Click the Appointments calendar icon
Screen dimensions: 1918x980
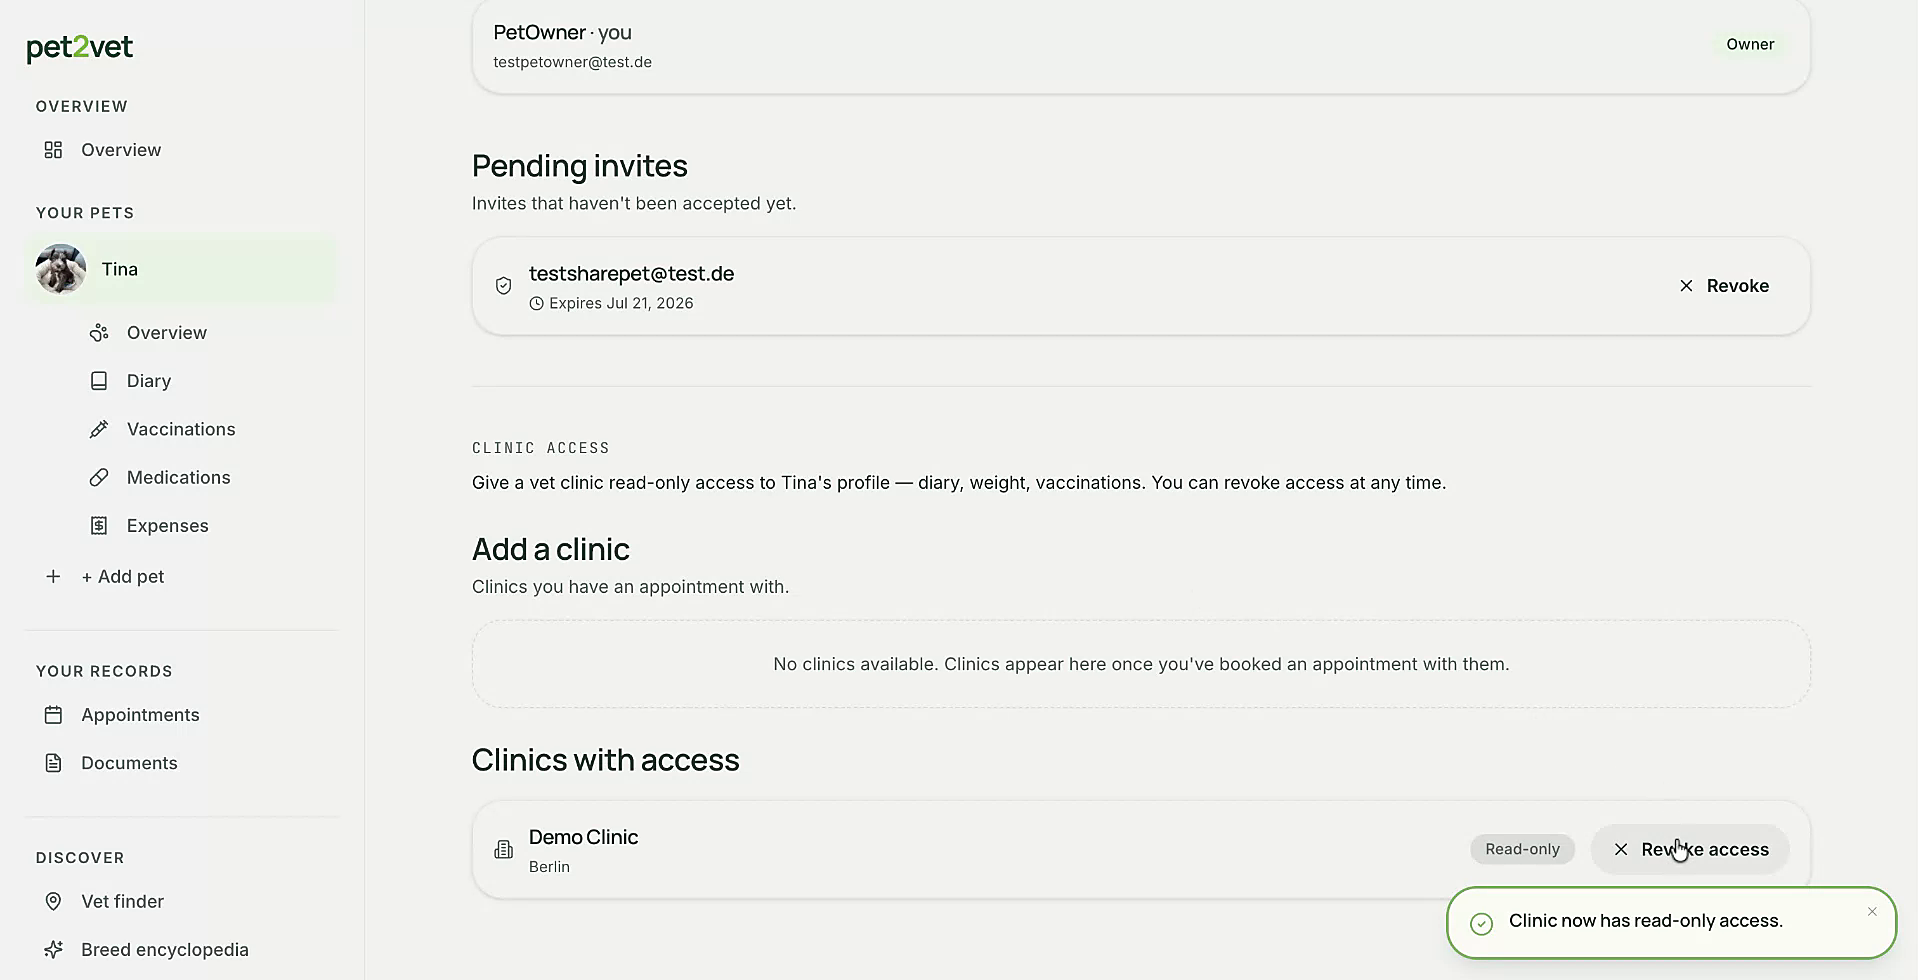click(53, 715)
